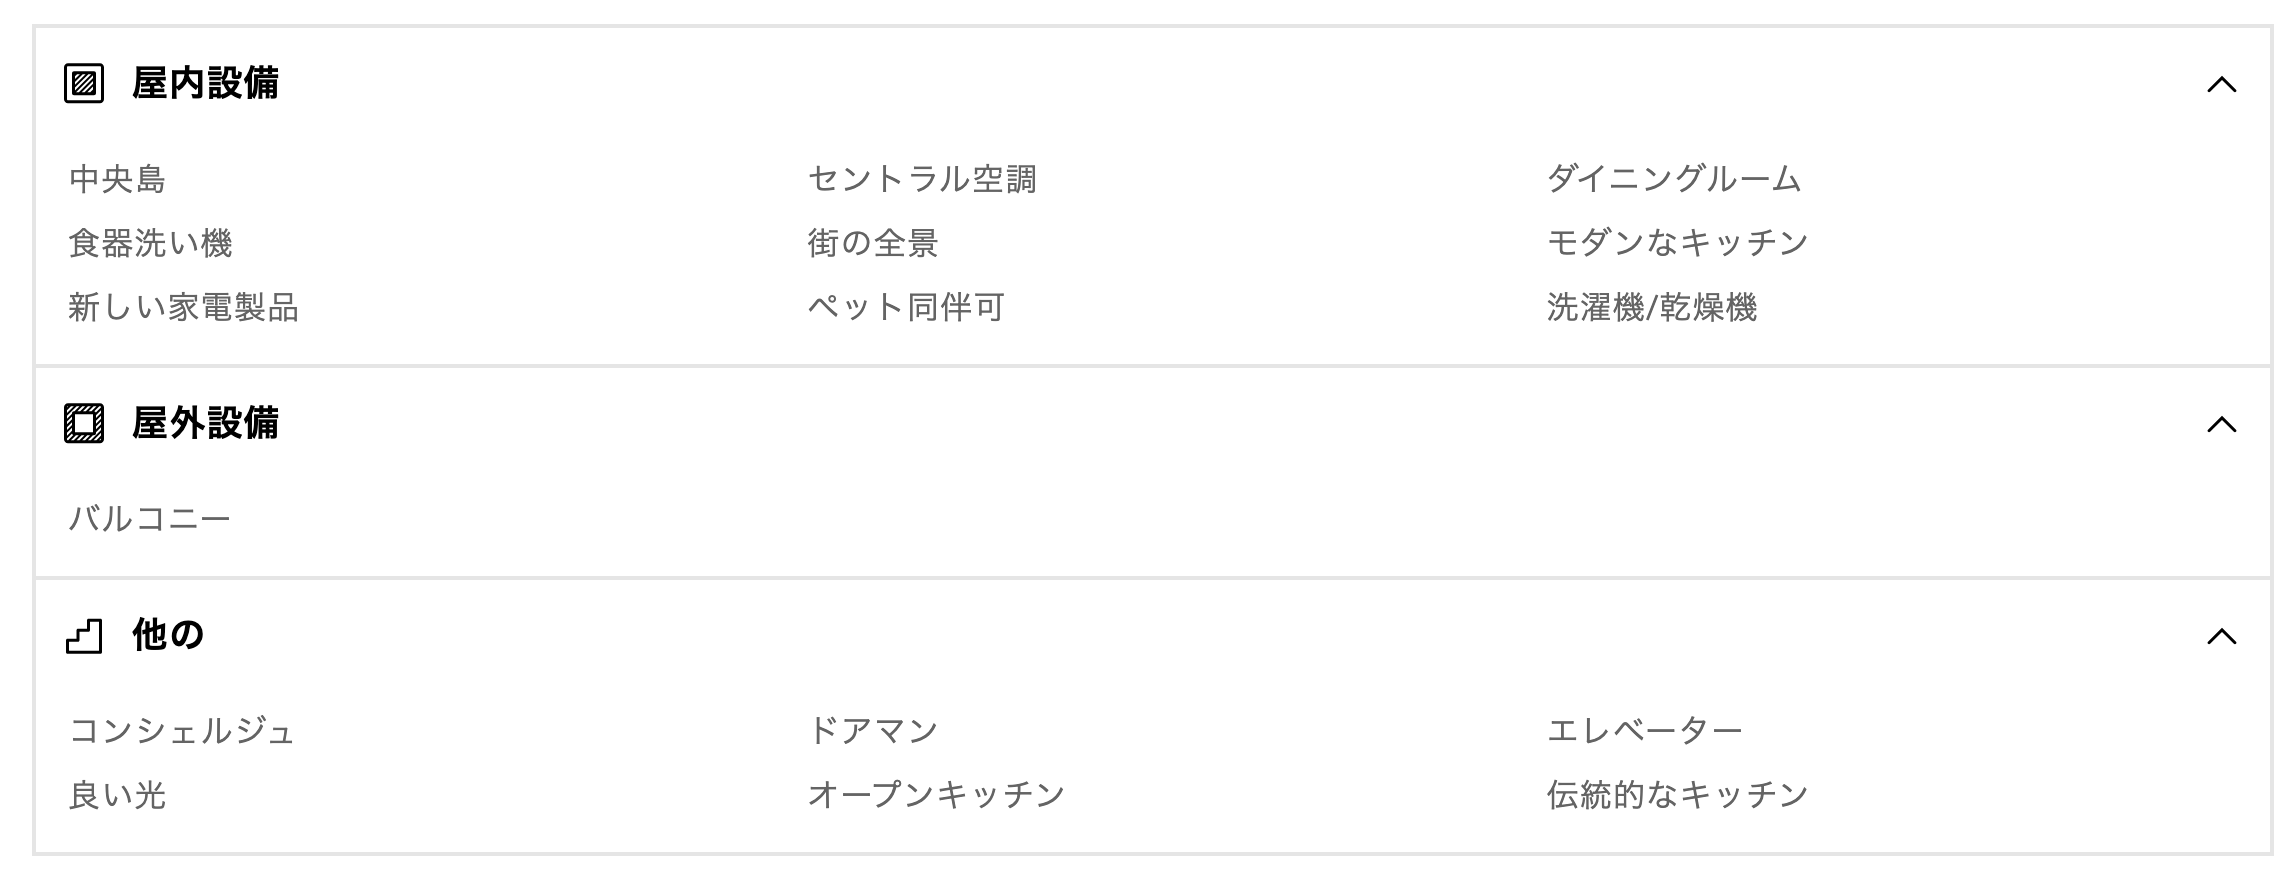Collapse the 屋内設備 section chevron

click(2221, 85)
